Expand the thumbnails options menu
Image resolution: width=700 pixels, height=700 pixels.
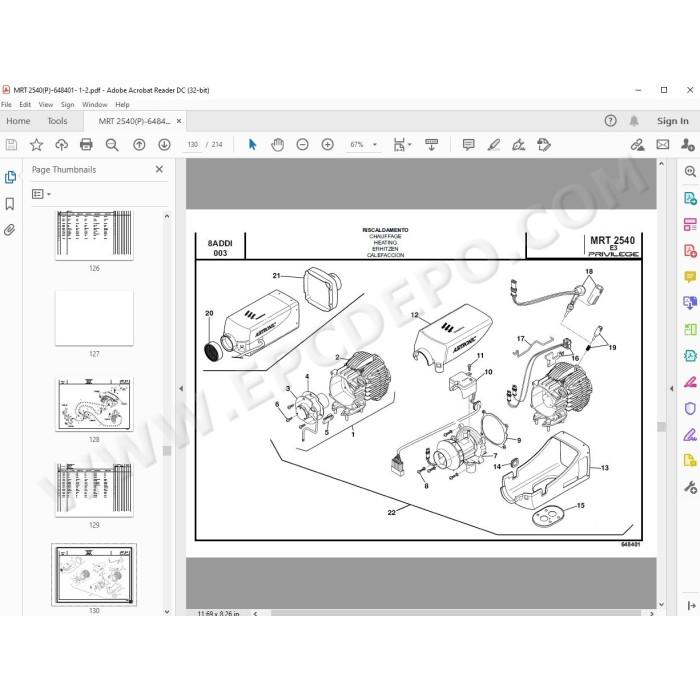pyautogui.click(x=42, y=194)
